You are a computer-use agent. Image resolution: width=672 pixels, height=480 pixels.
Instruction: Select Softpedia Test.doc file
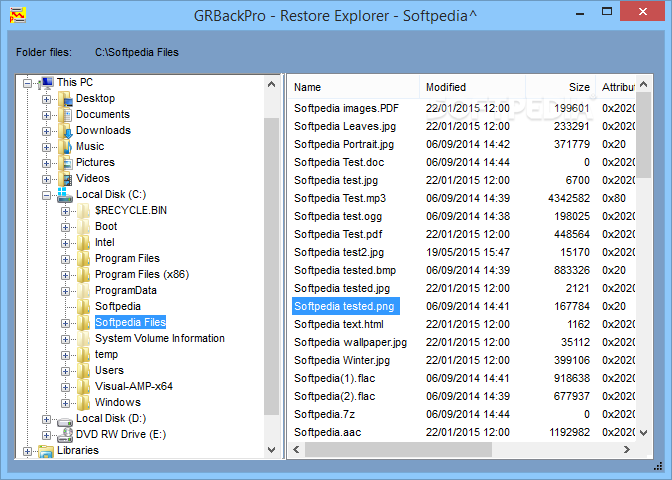[x=339, y=162]
